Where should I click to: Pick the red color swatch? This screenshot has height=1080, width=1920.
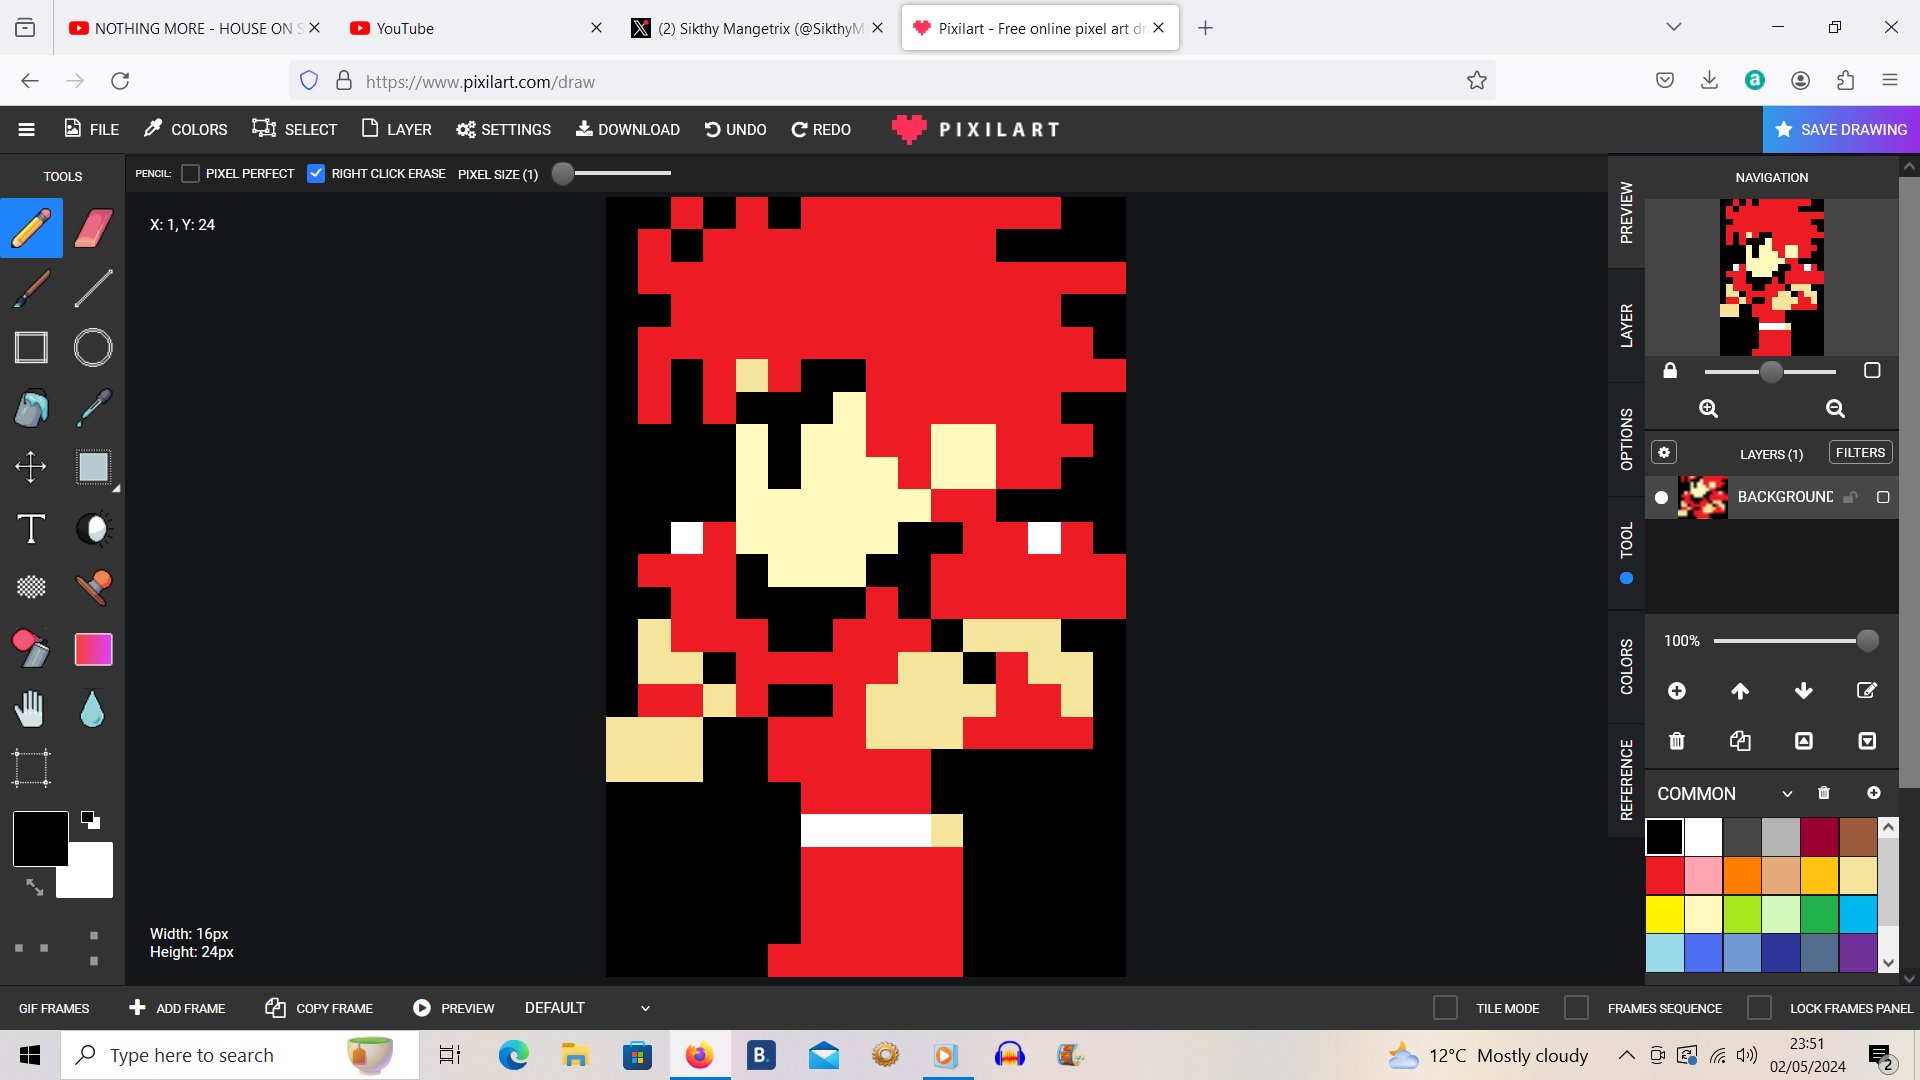tap(1664, 875)
